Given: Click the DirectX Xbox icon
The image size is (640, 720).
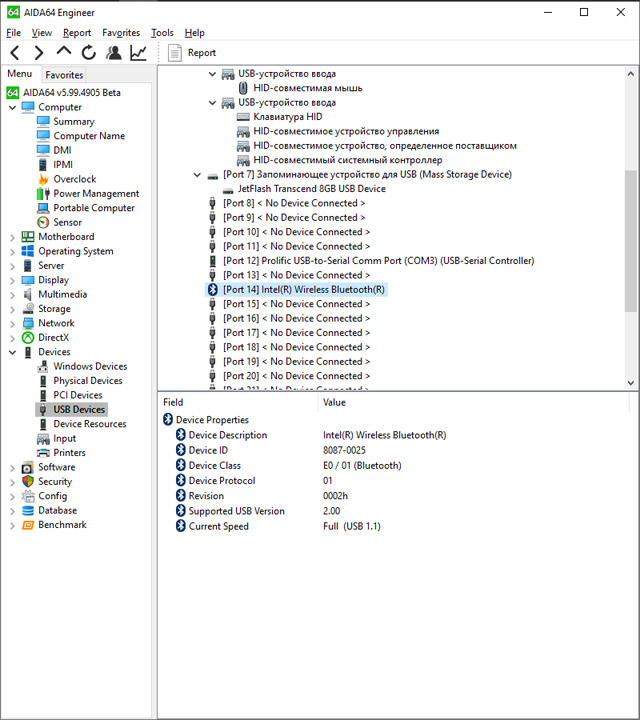Looking at the screenshot, I should point(28,338).
